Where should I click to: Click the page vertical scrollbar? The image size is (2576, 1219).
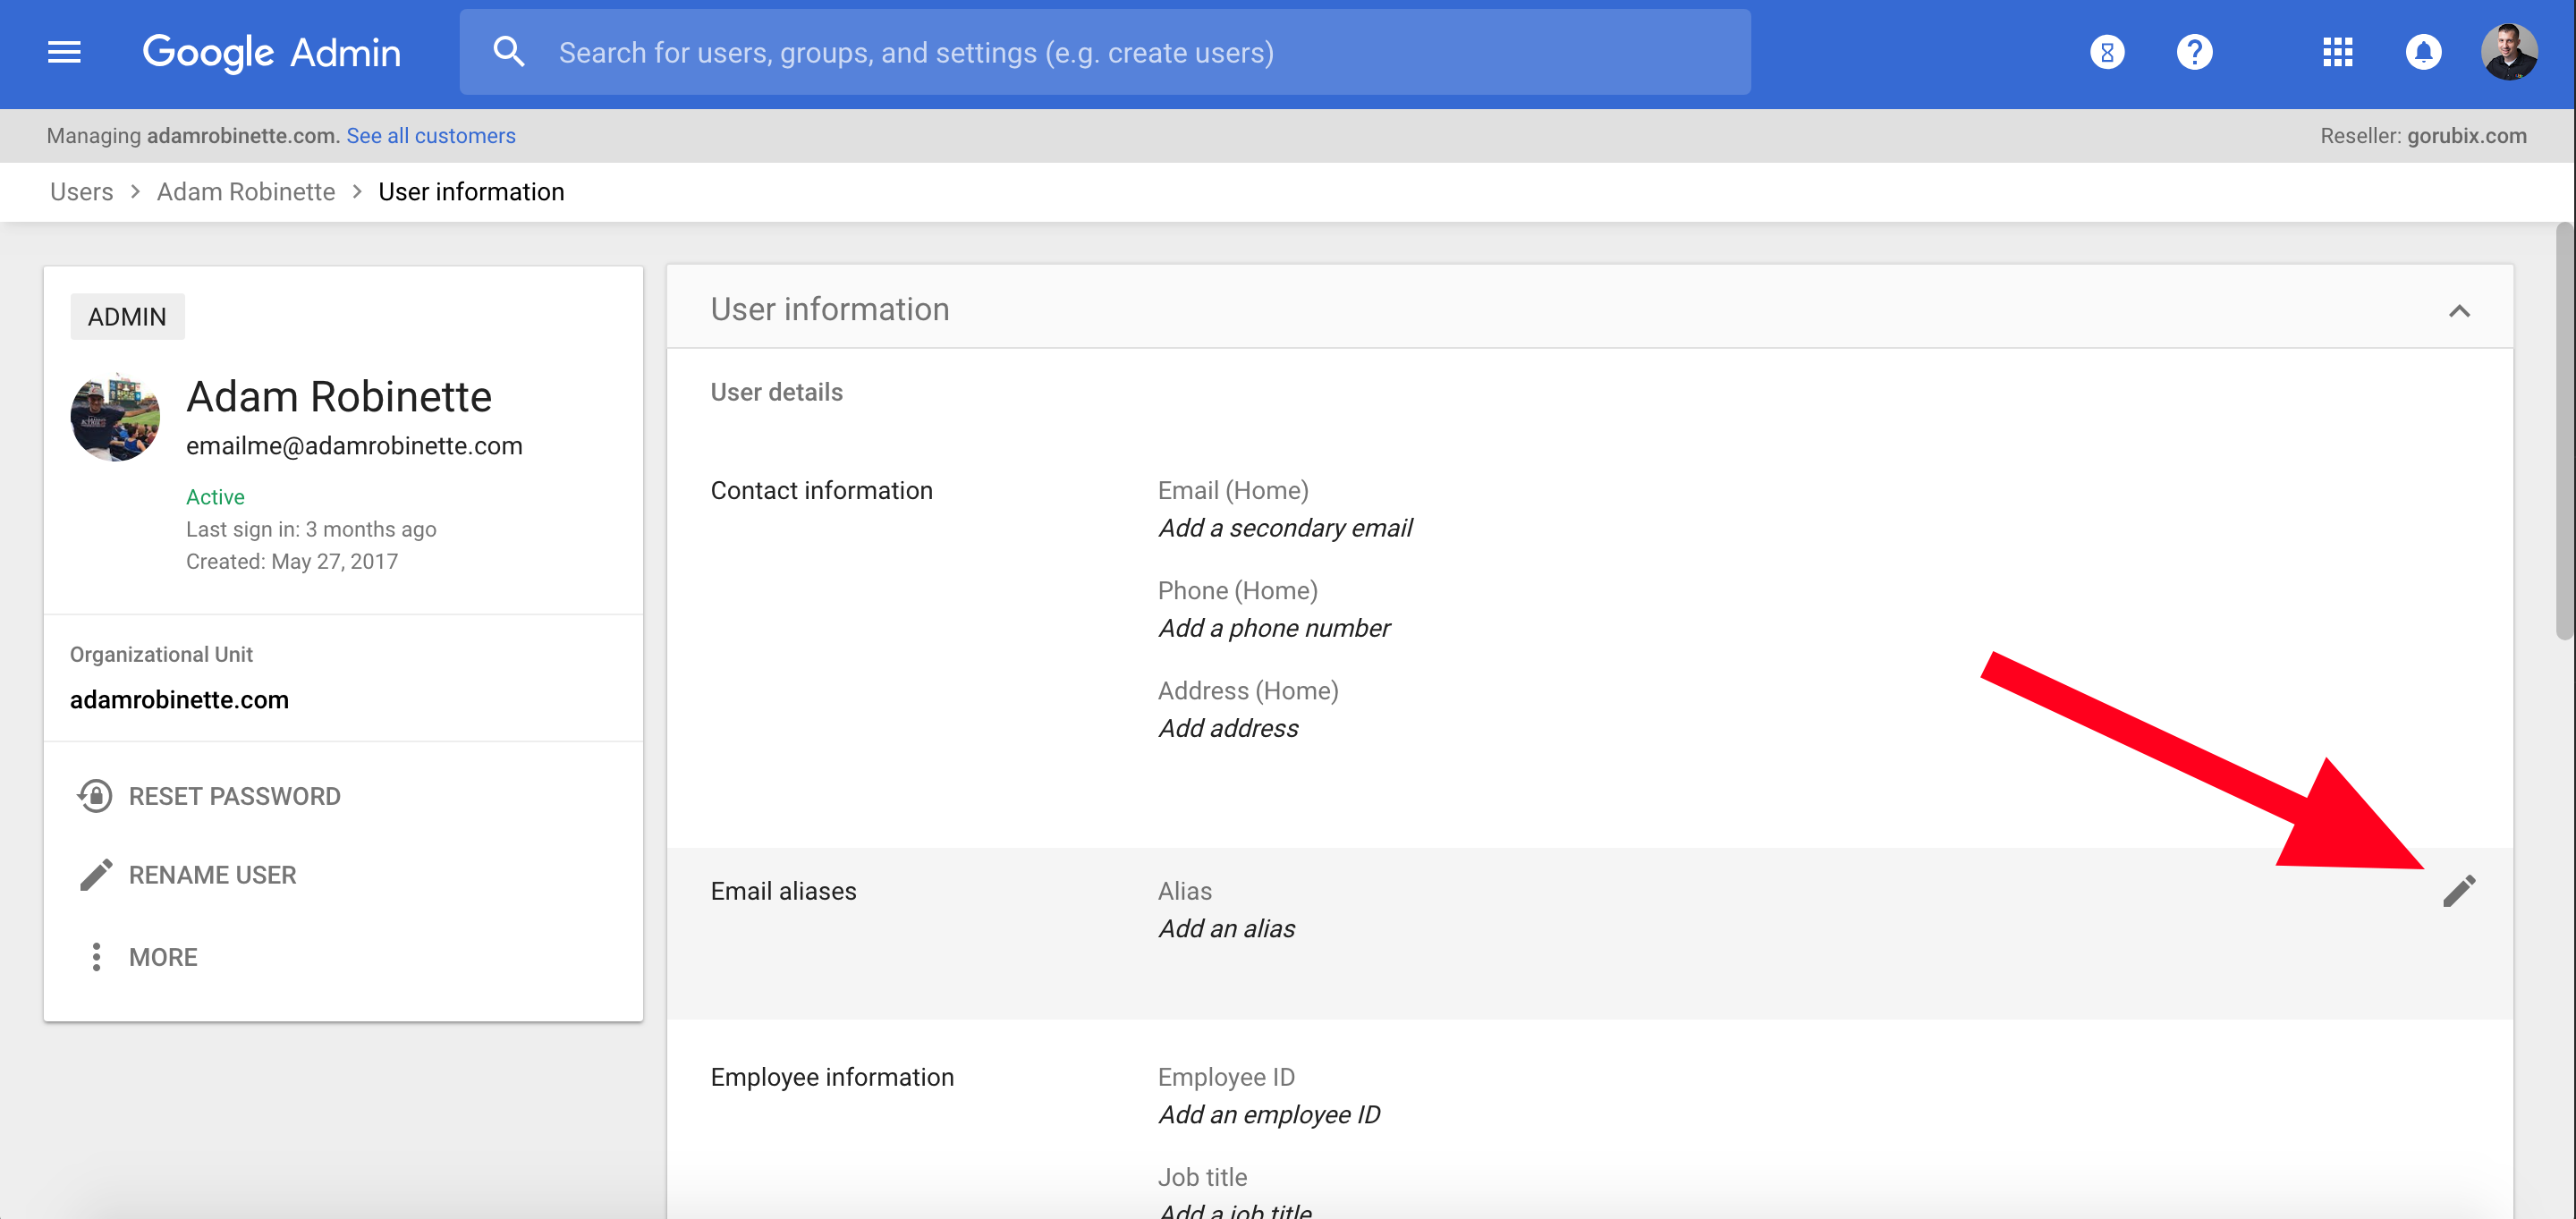tap(2565, 432)
